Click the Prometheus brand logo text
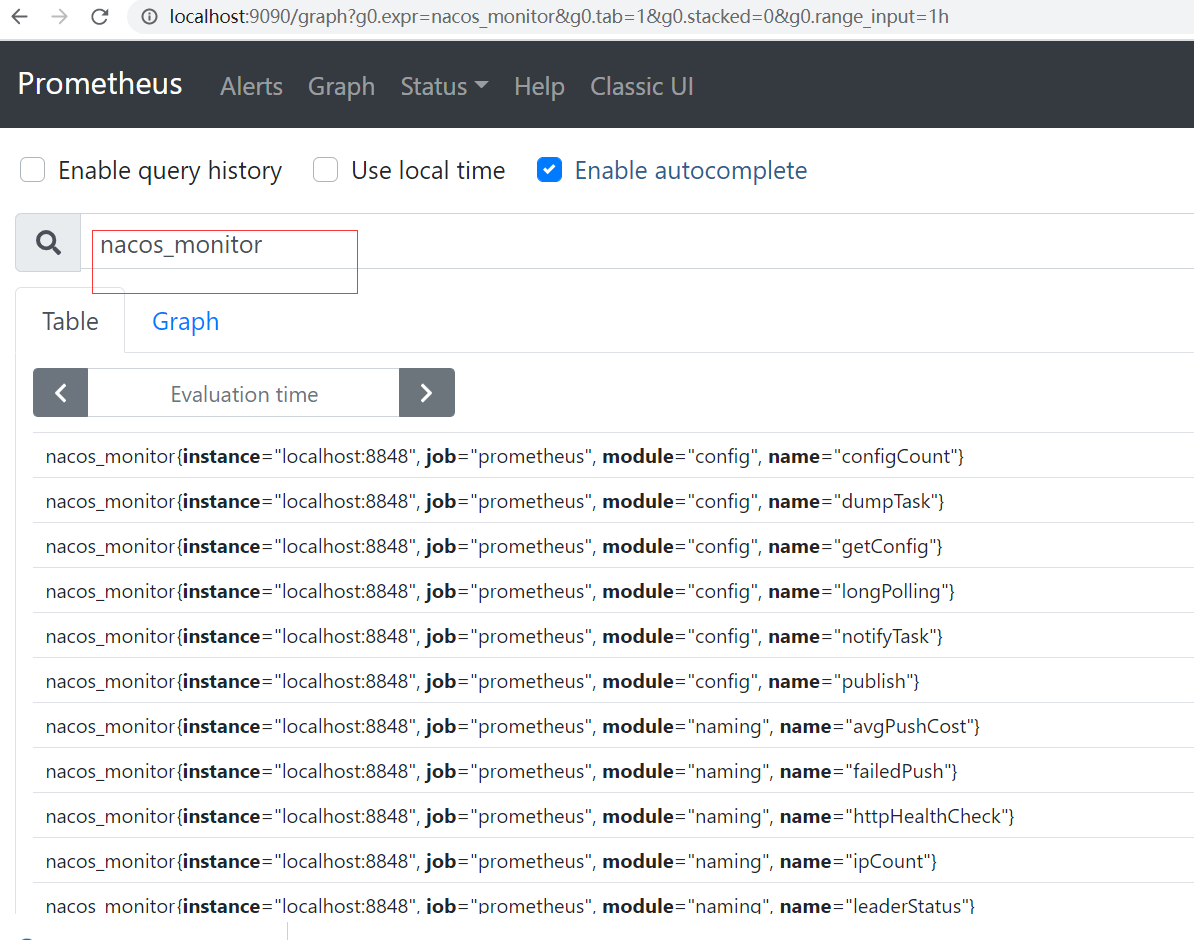The width and height of the screenshot is (1194, 940). pos(100,84)
